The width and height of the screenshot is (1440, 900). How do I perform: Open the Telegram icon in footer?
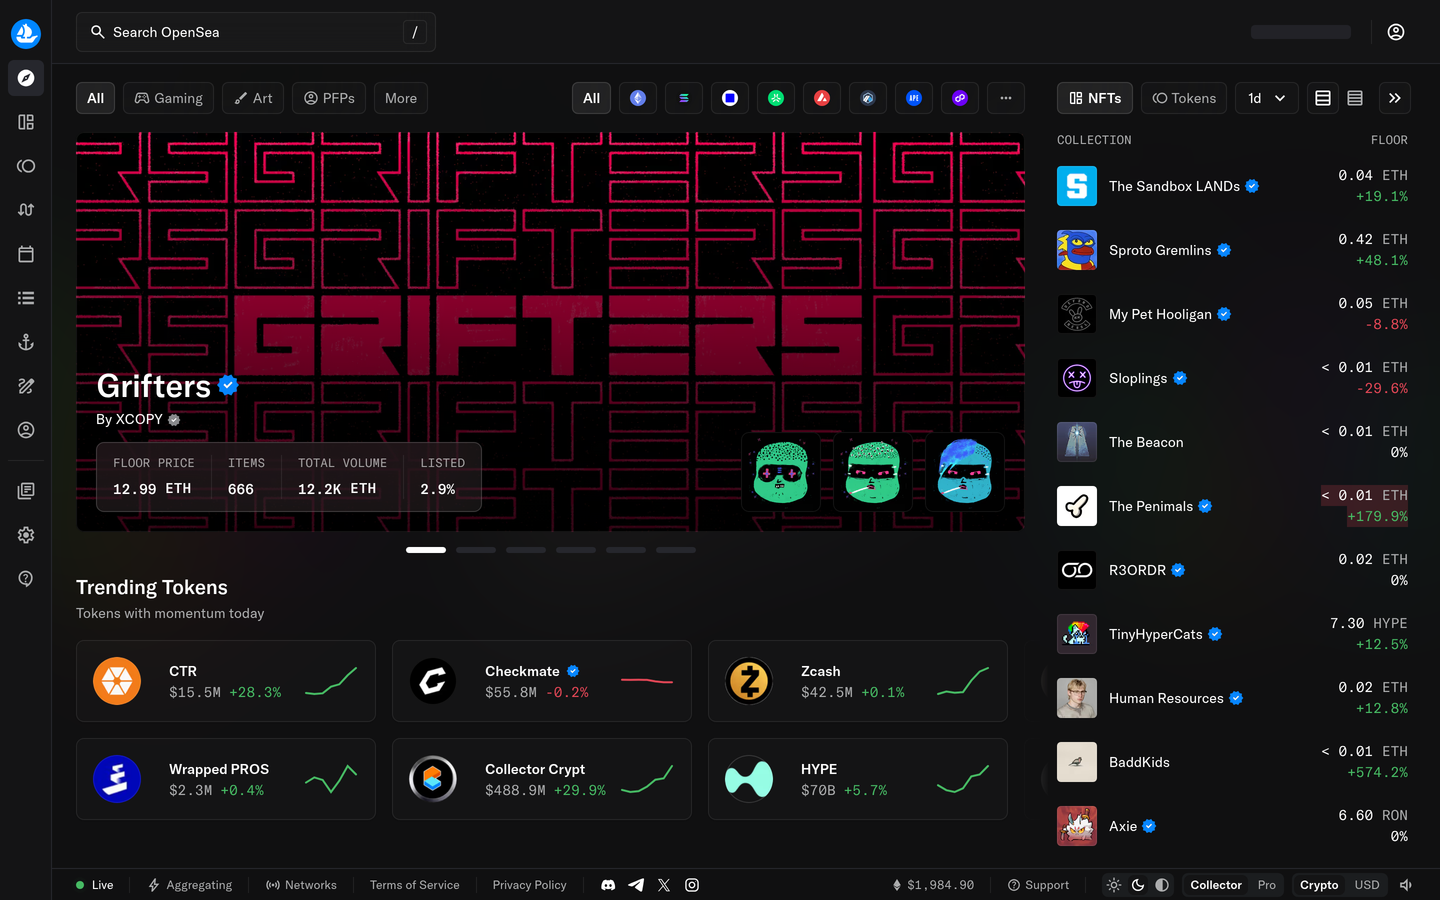pos(636,885)
